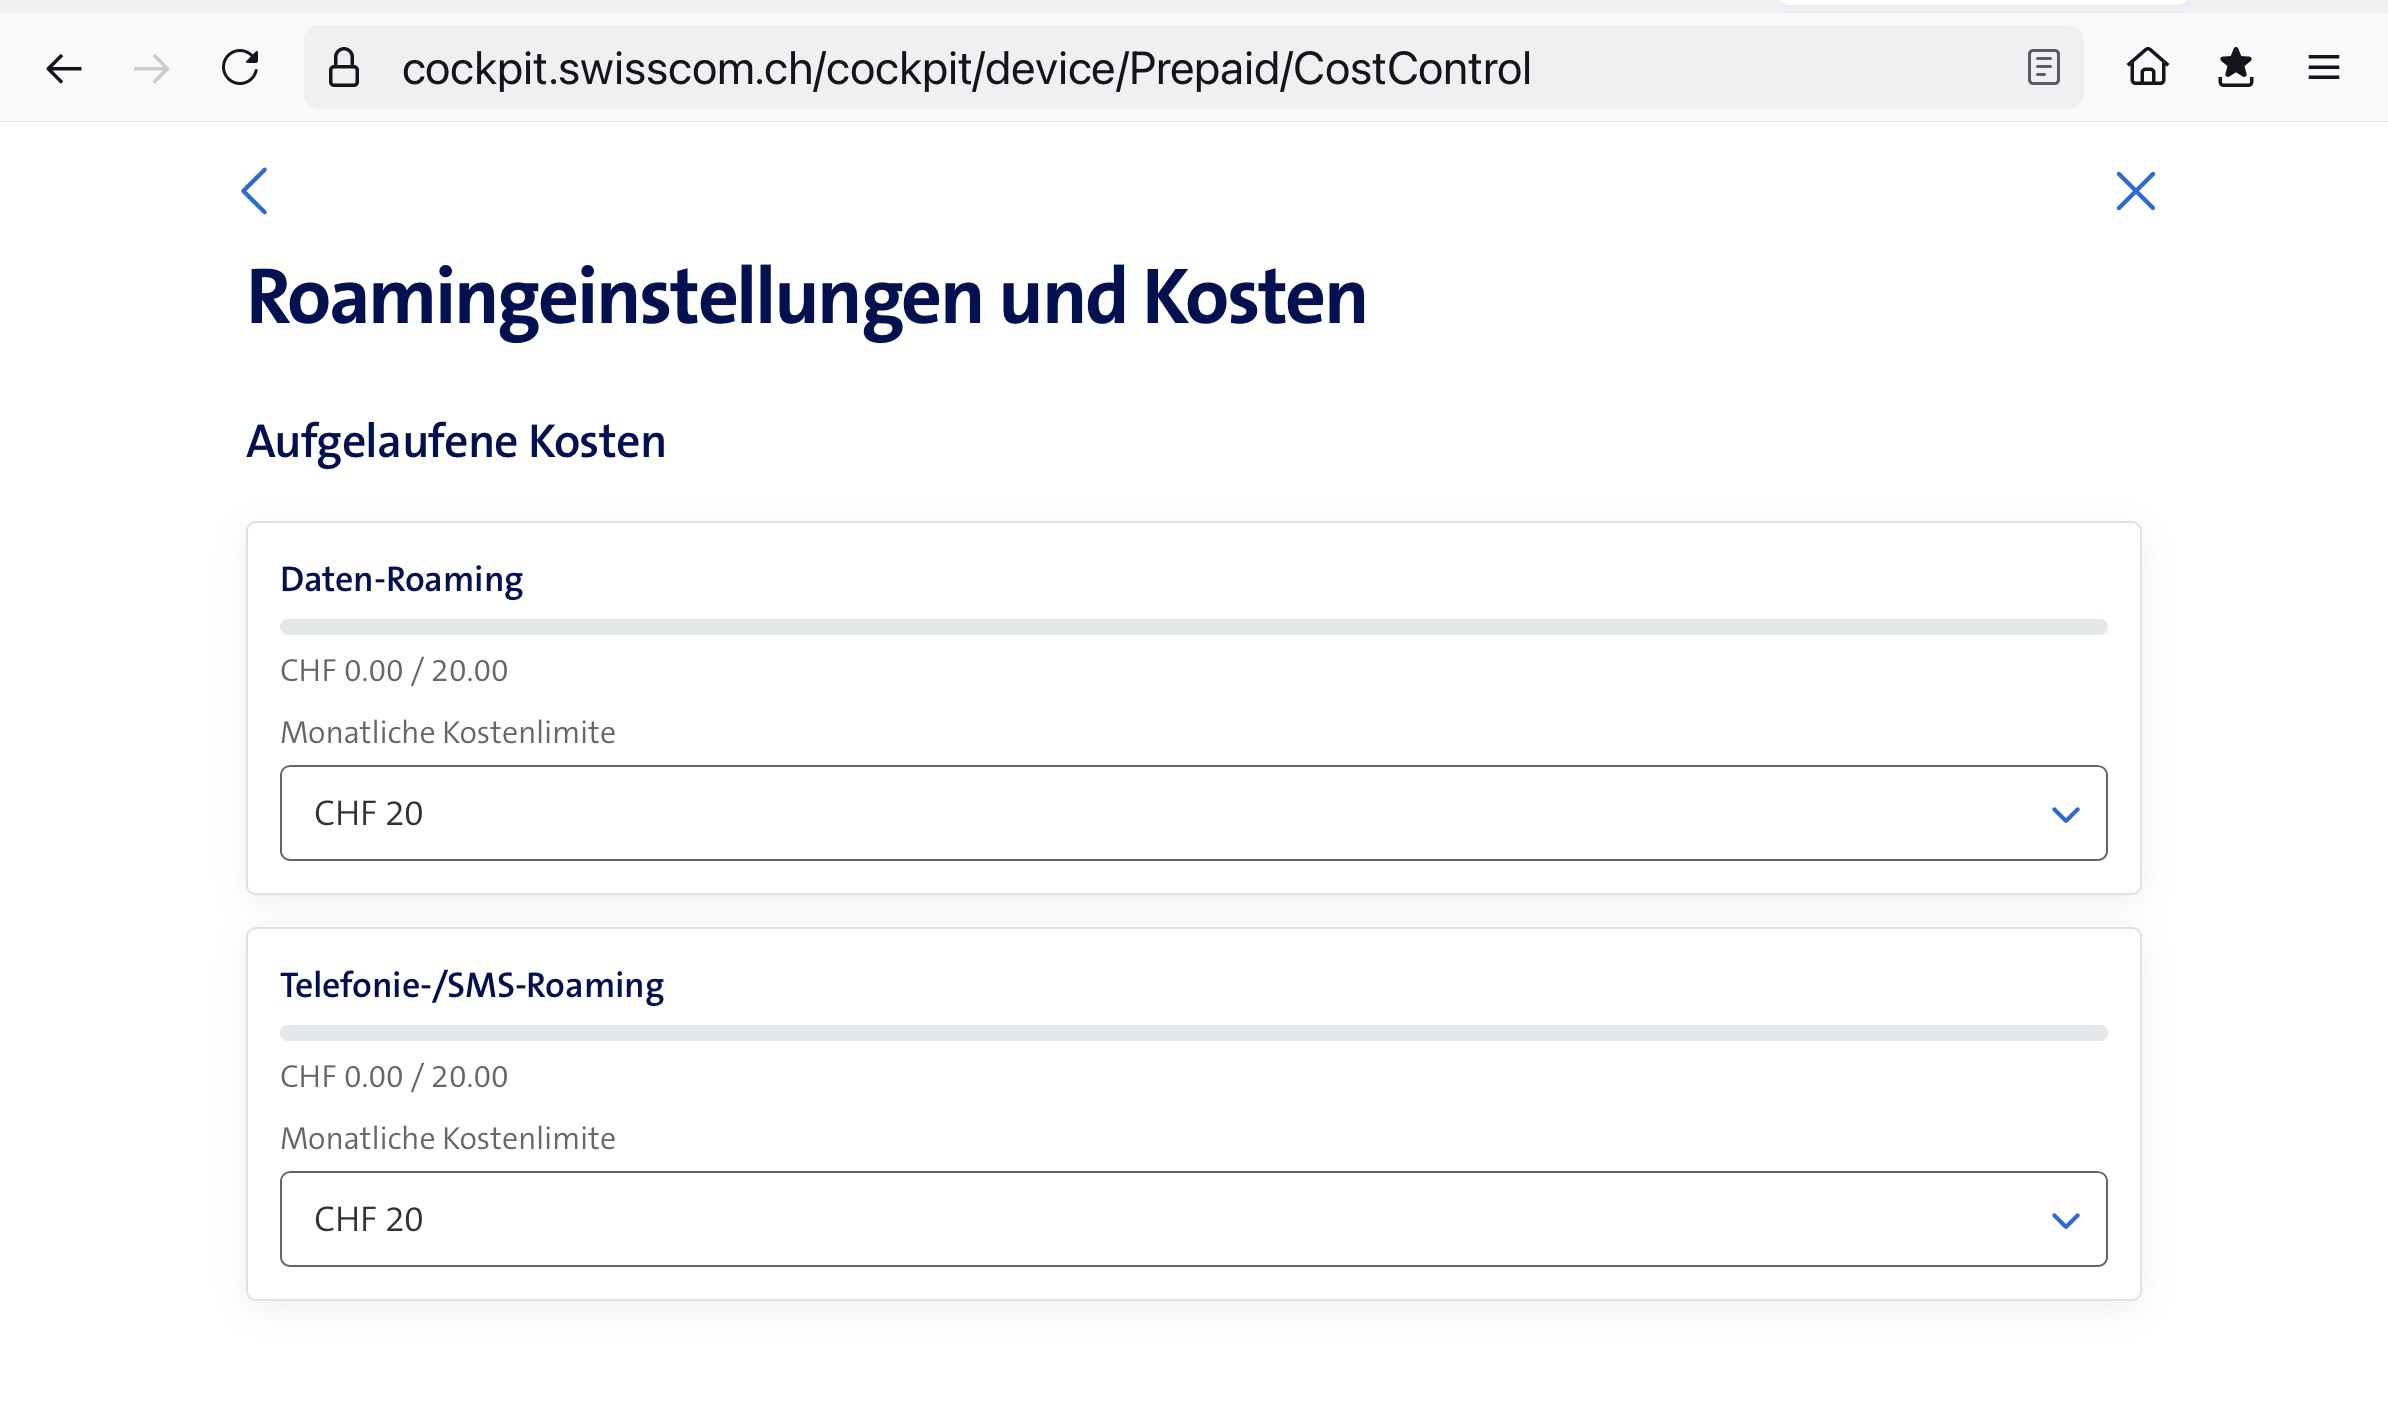Go to the browser home page
The width and height of the screenshot is (2388, 1402).
[2147, 68]
